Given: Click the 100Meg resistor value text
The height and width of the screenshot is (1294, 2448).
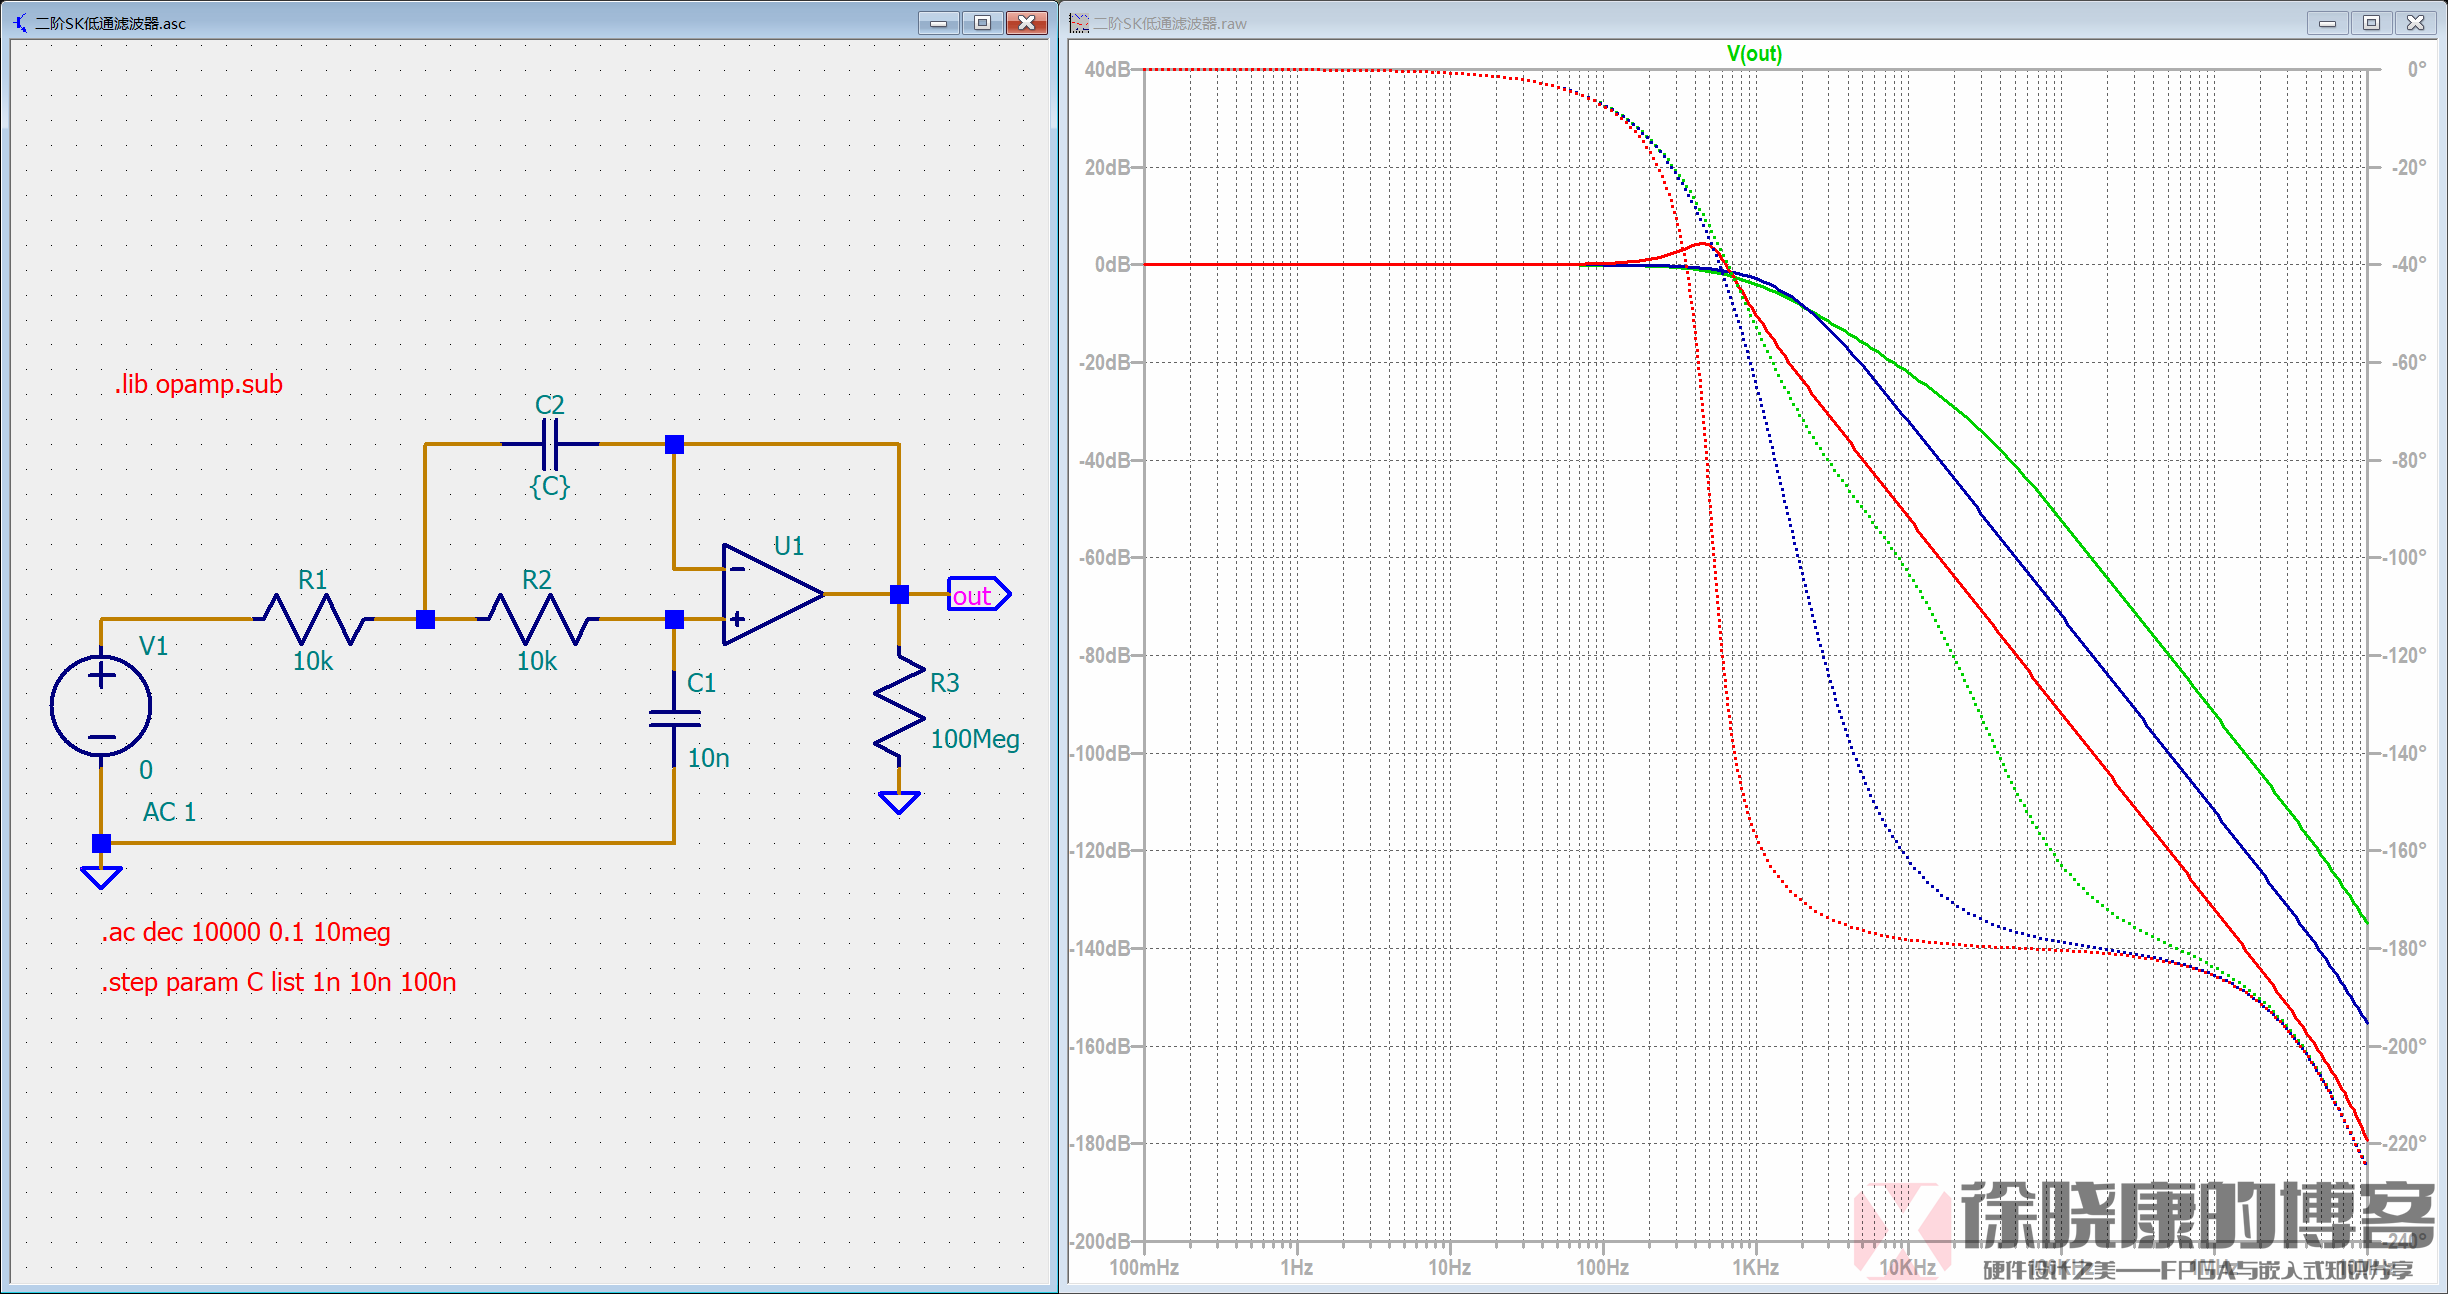Looking at the screenshot, I should click(974, 739).
